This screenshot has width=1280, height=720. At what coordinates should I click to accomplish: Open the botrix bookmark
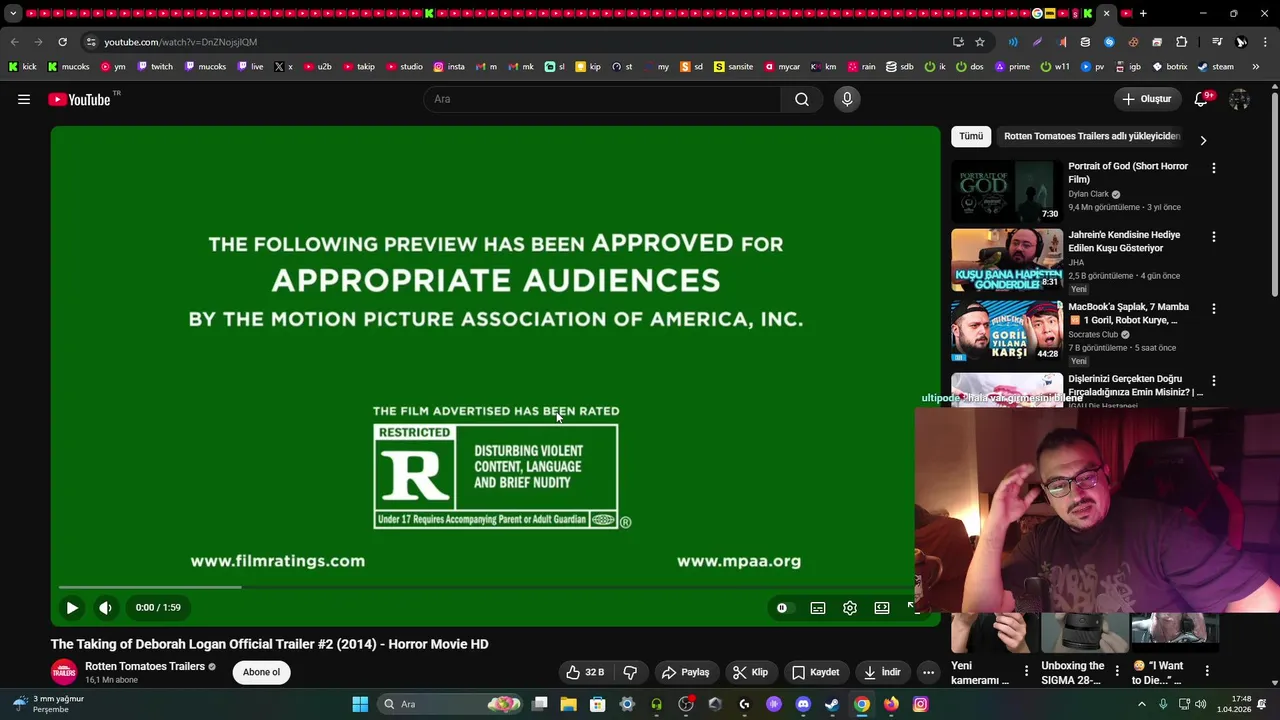[1170, 67]
